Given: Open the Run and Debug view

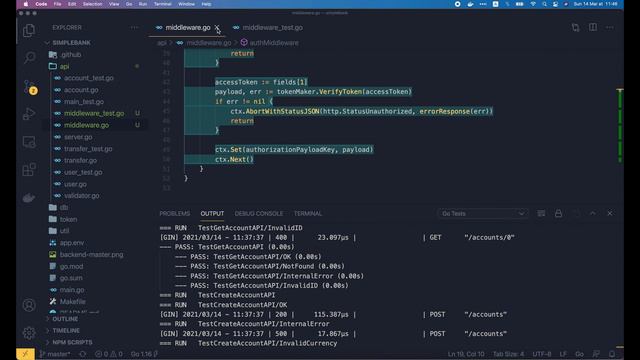Looking at the screenshot, I should click(29, 114).
